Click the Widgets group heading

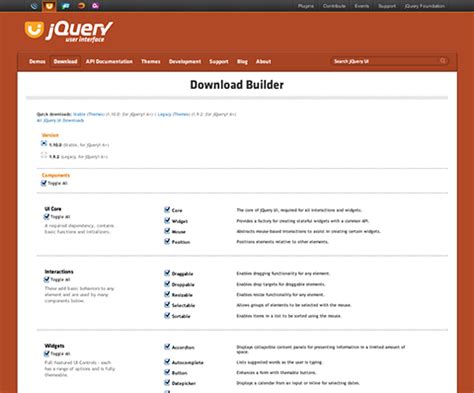point(54,346)
